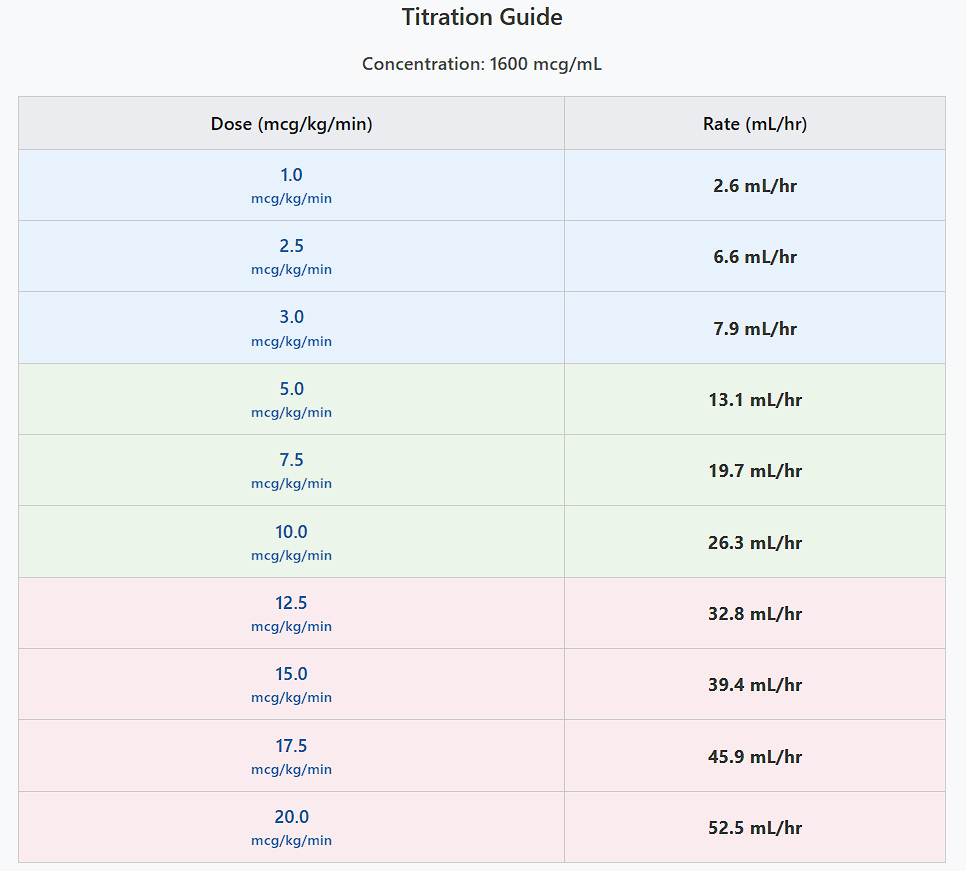Click the 19.7 mL/hr rate value
The width and height of the screenshot is (966, 871).
coord(755,471)
